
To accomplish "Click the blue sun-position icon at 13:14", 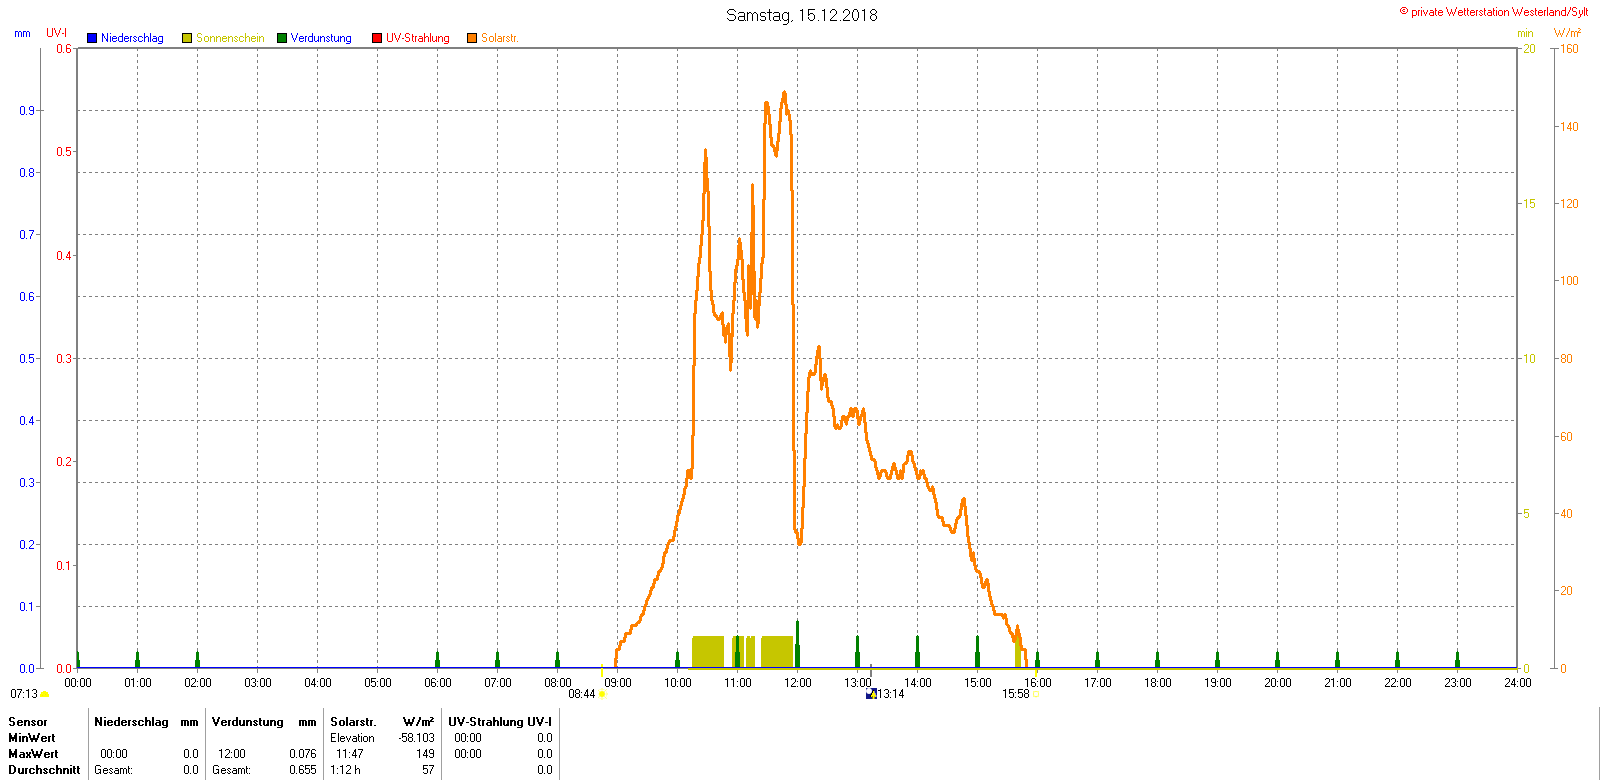I will point(871,694).
